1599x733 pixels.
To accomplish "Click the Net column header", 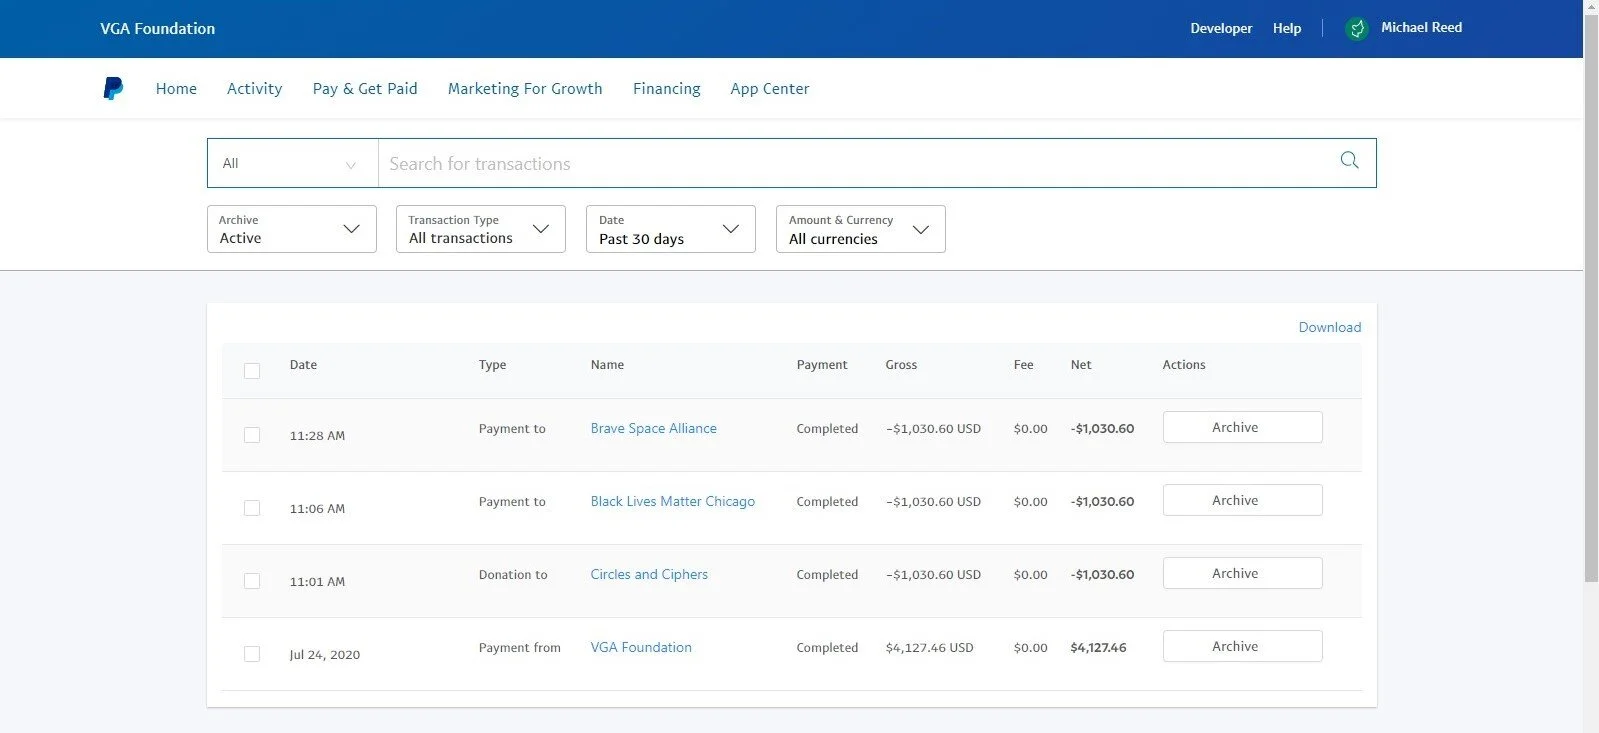I will coord(1081,365).
